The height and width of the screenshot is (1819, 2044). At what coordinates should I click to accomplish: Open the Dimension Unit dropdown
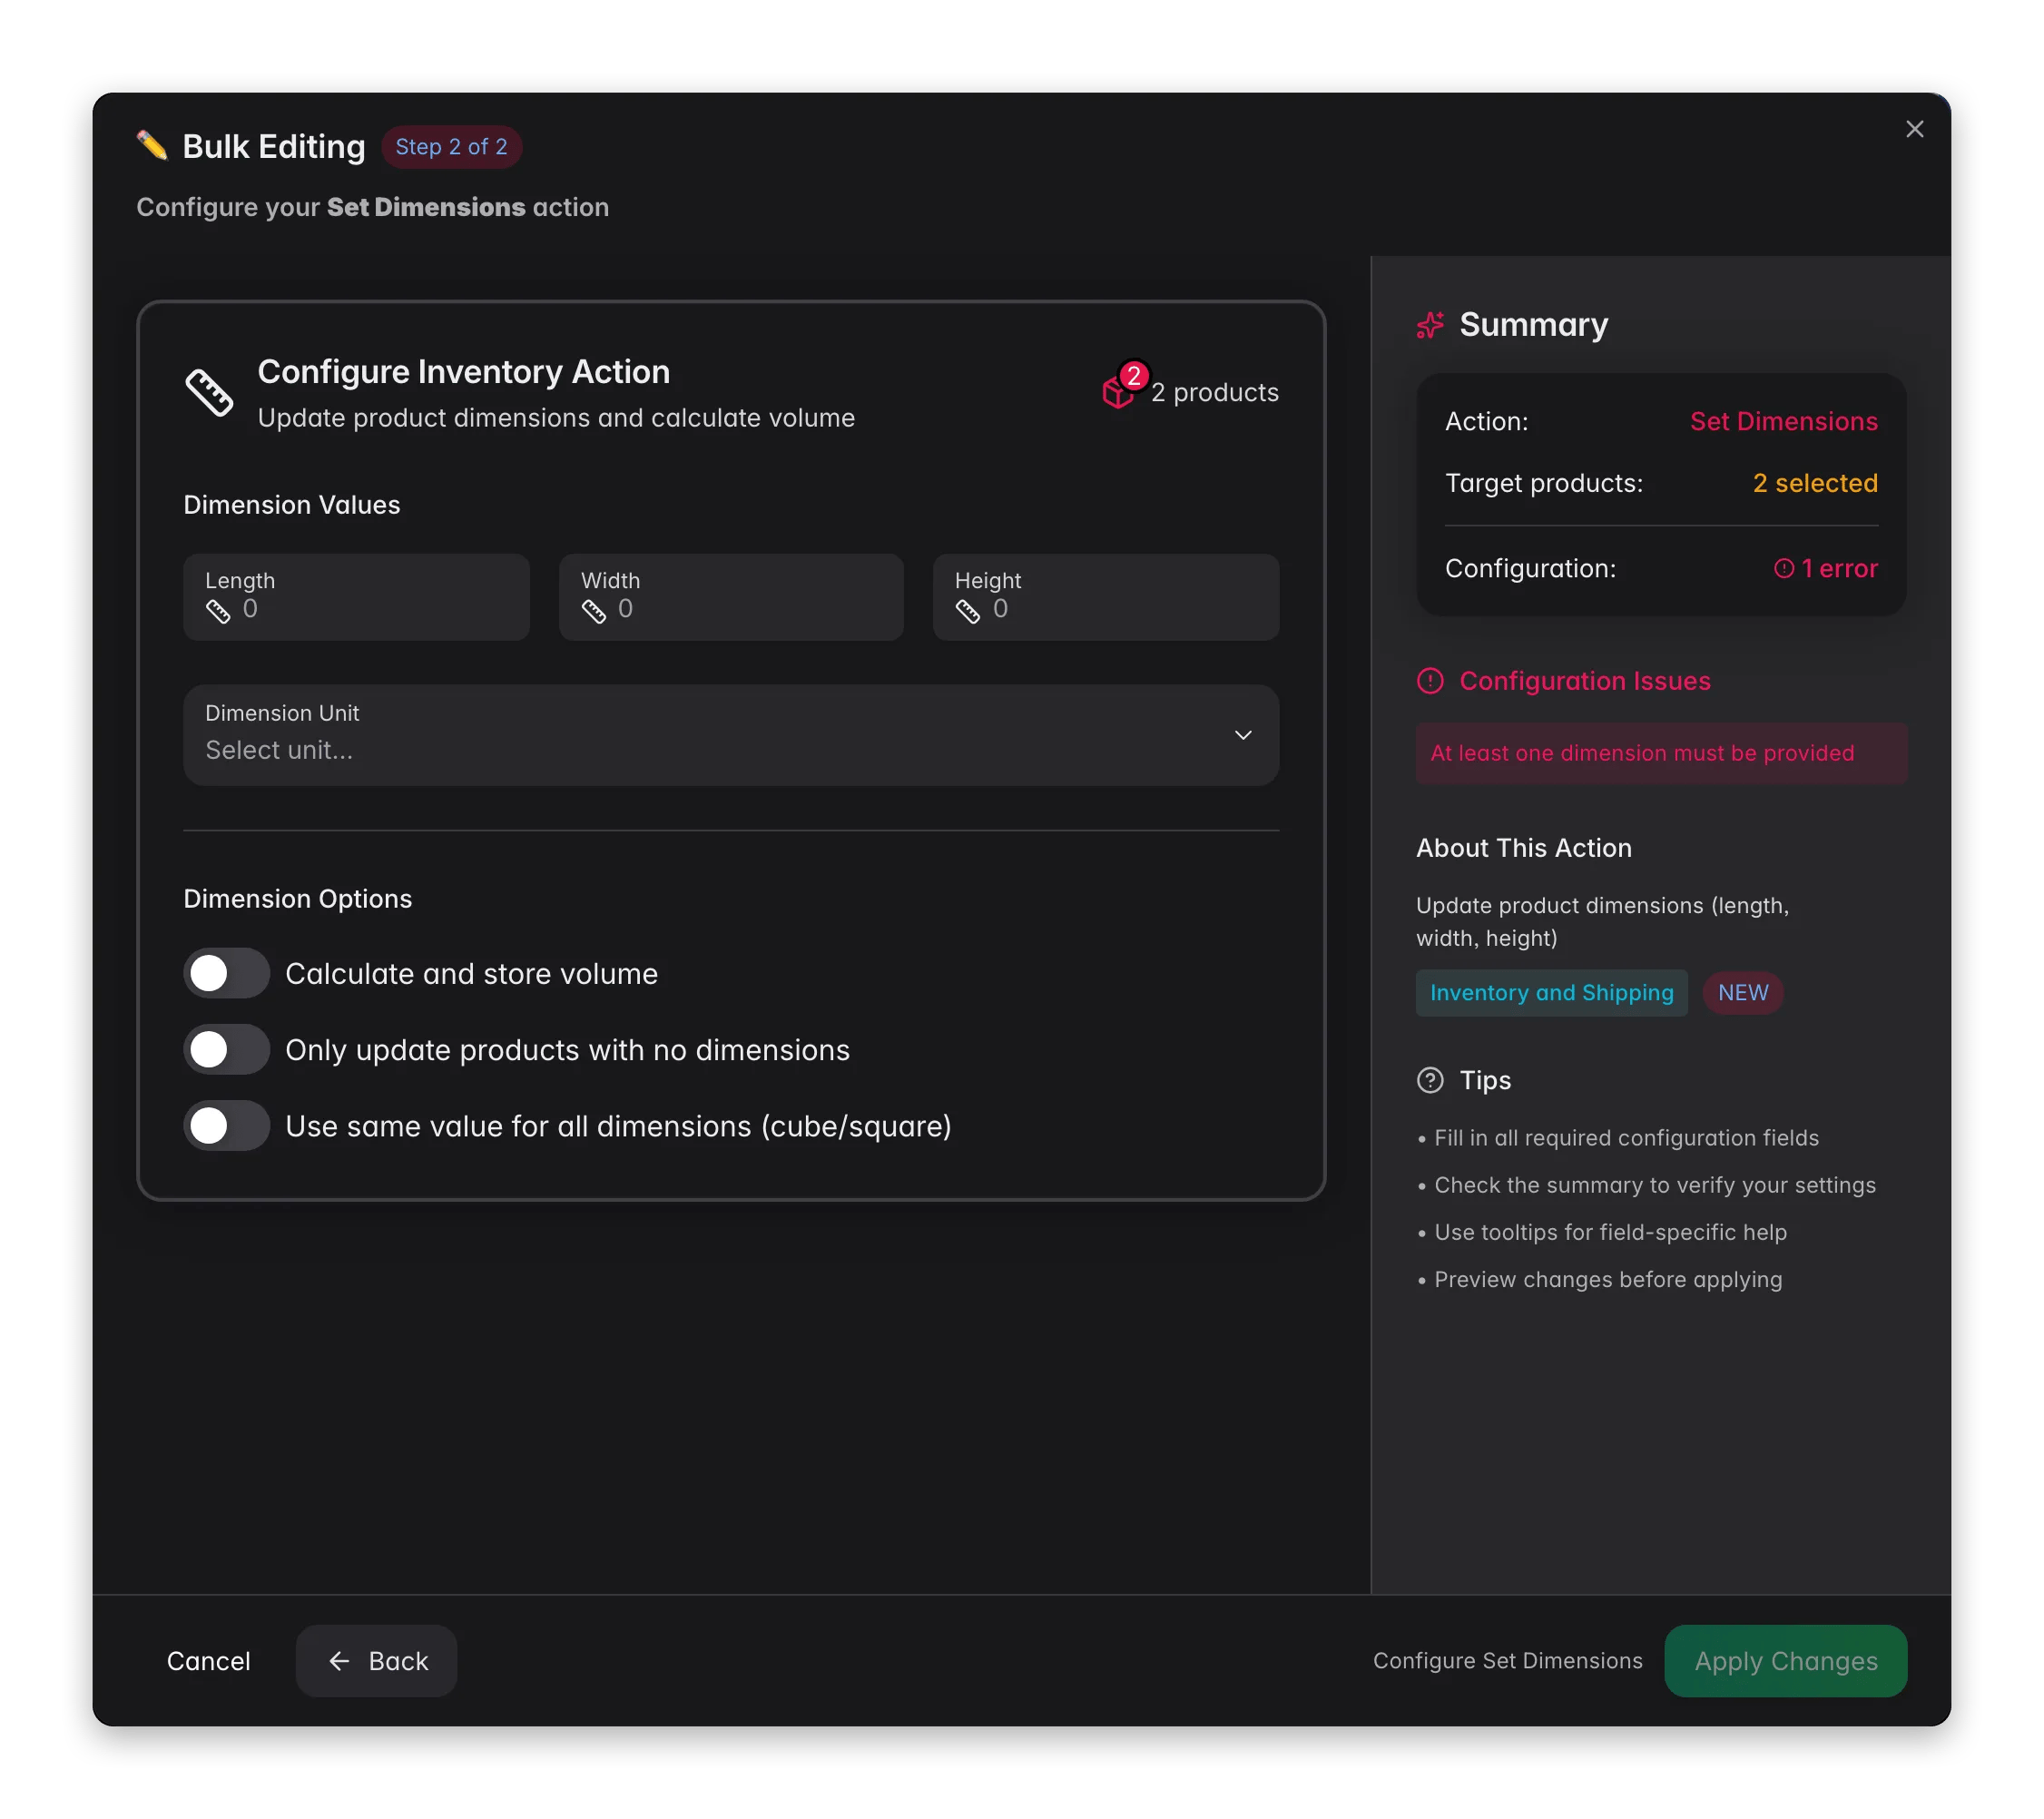[x=731, y=735]
